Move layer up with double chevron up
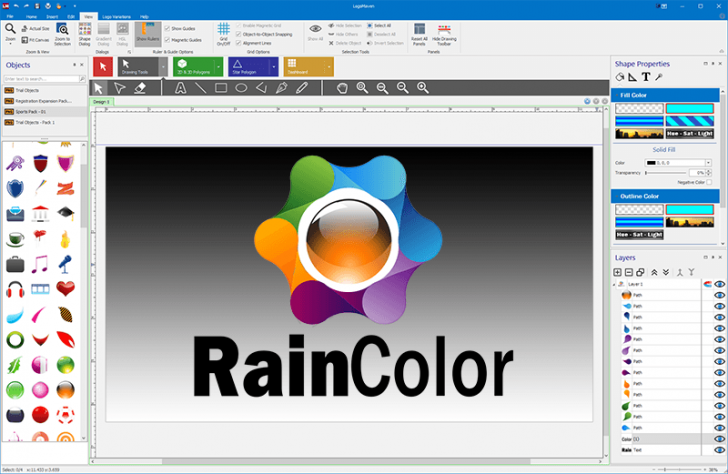 (x=654, y=272)
